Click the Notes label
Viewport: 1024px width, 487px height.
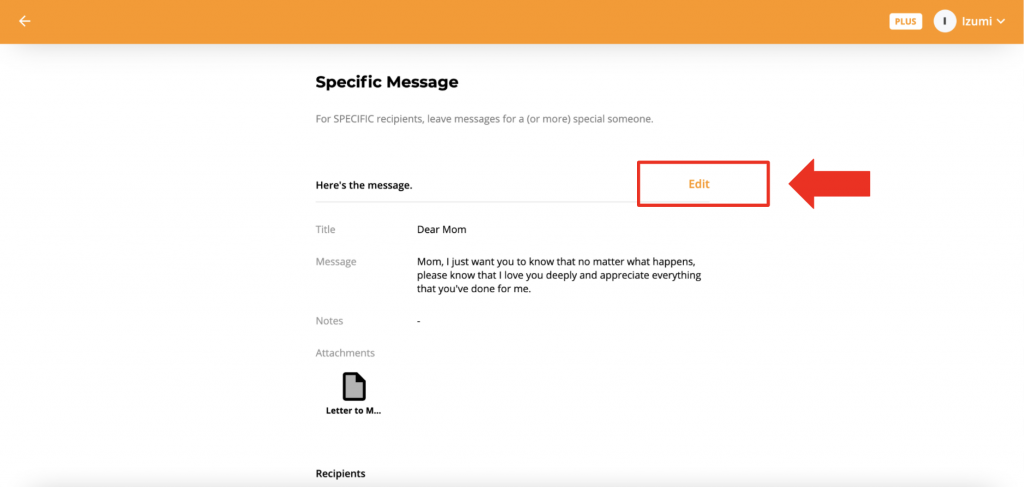pyautogui.click(x=329, y=321)
